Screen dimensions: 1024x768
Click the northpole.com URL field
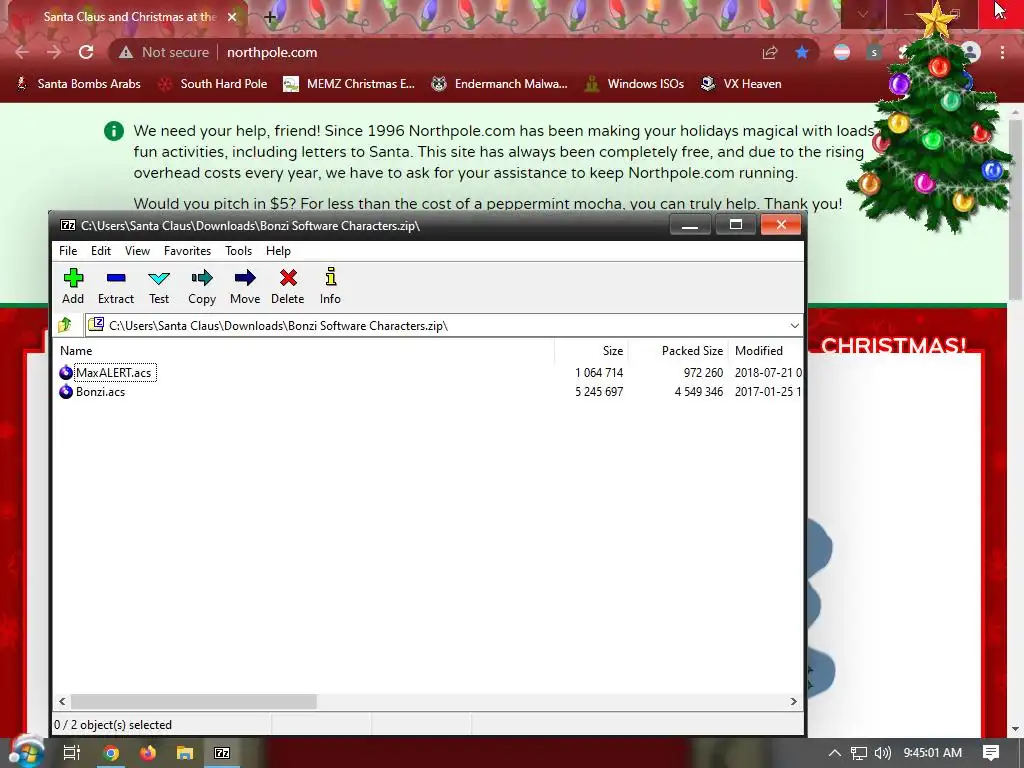[272, 52]
